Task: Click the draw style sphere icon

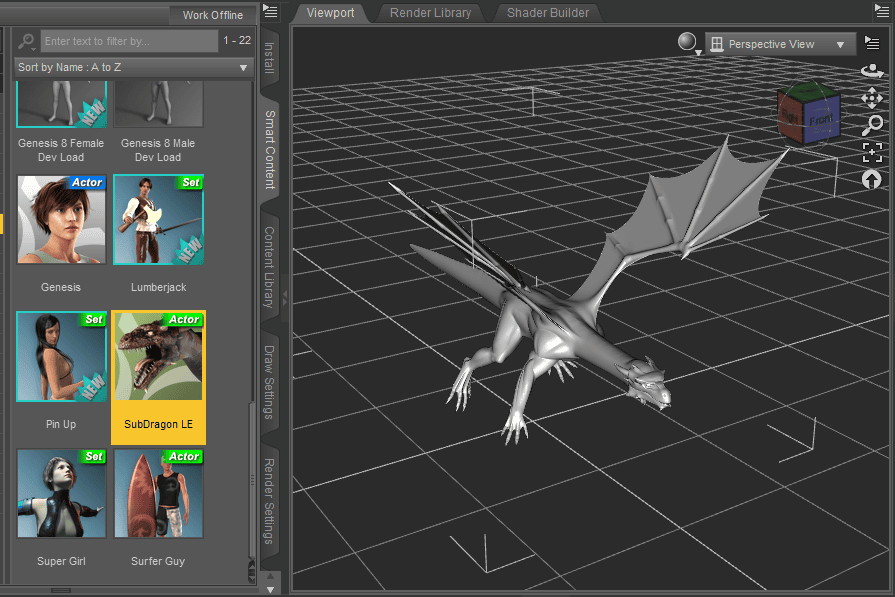Action: point(686,42)
